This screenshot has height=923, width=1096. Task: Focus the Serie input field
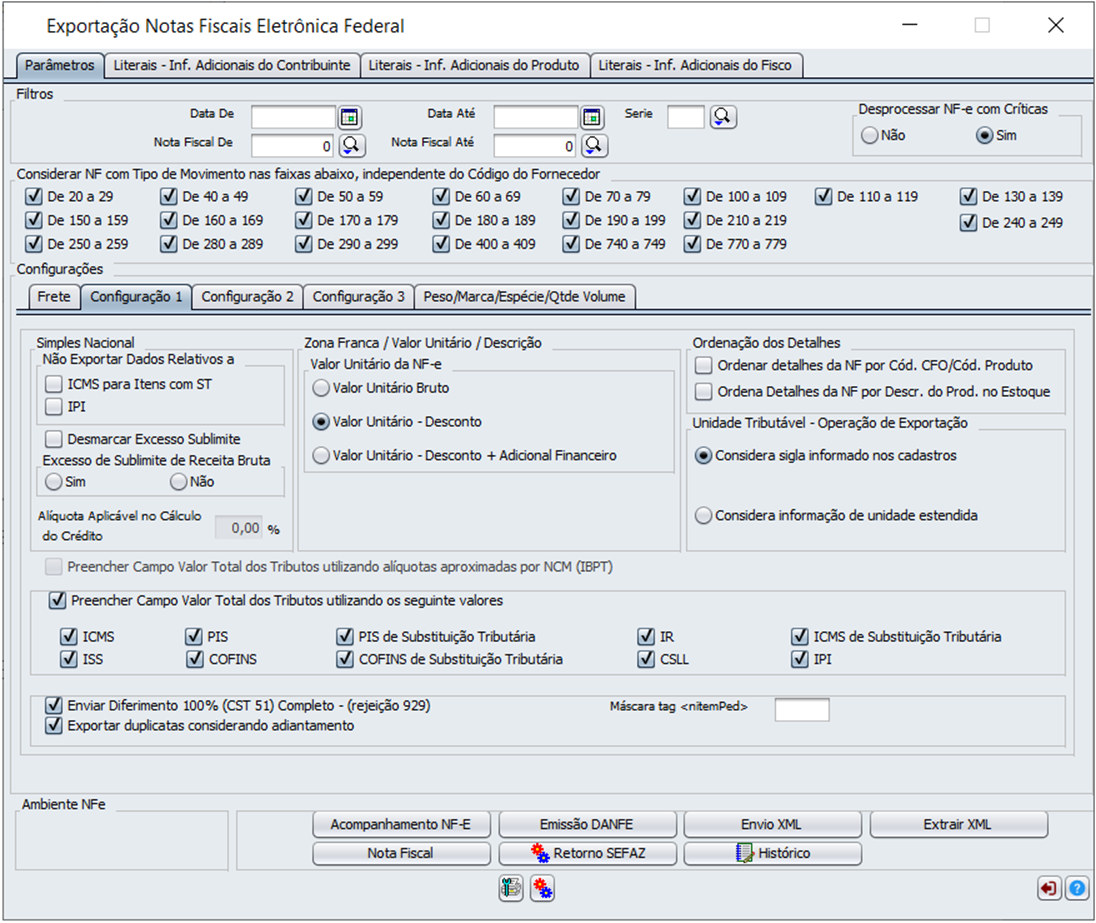[686, 117]
